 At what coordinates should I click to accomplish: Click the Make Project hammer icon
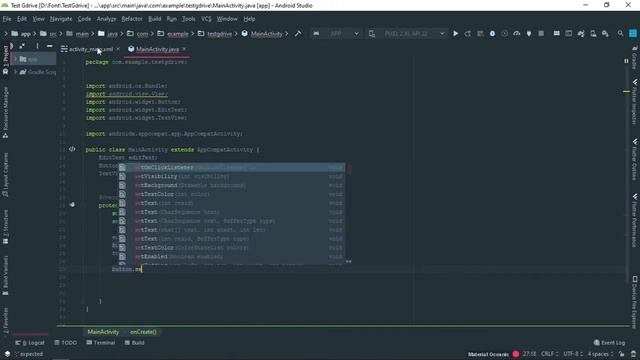pos(298,33)
